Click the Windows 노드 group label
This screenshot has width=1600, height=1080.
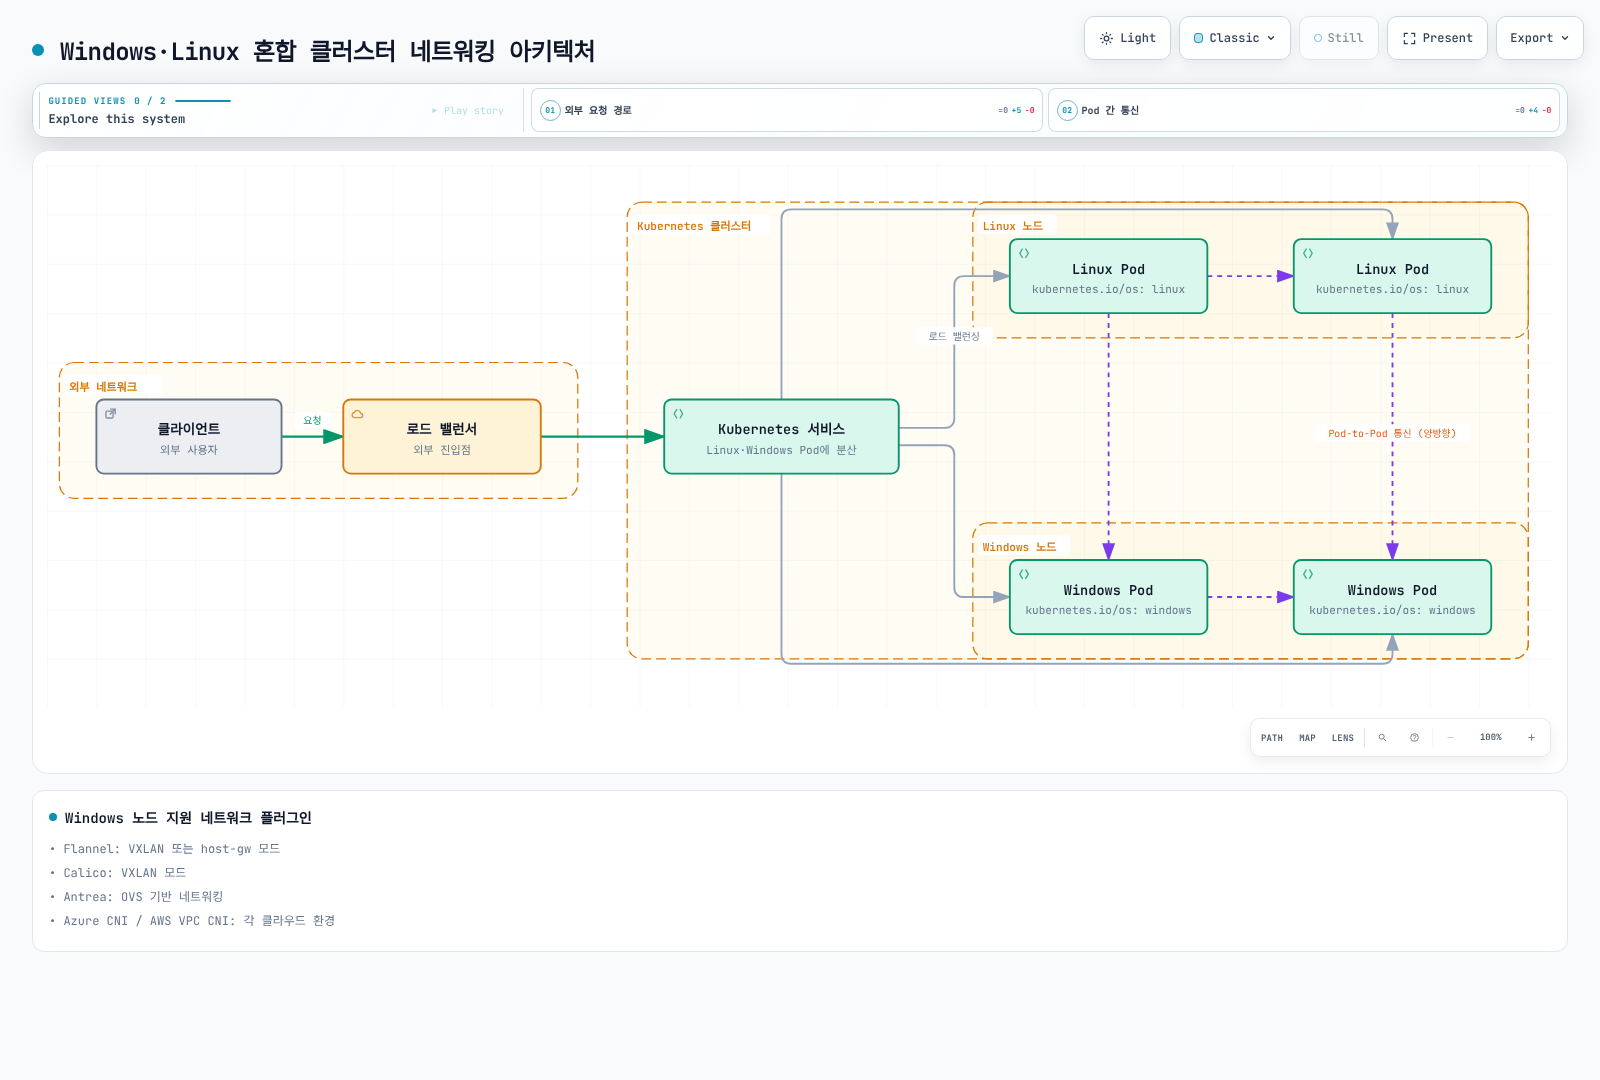coord(1019,548)
